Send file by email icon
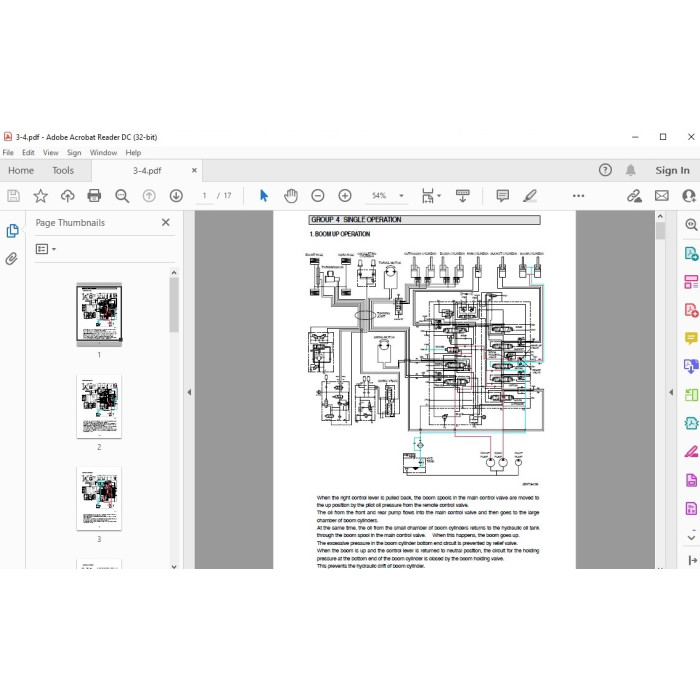This screenshot has width=700, height=700. click(662, 196)
